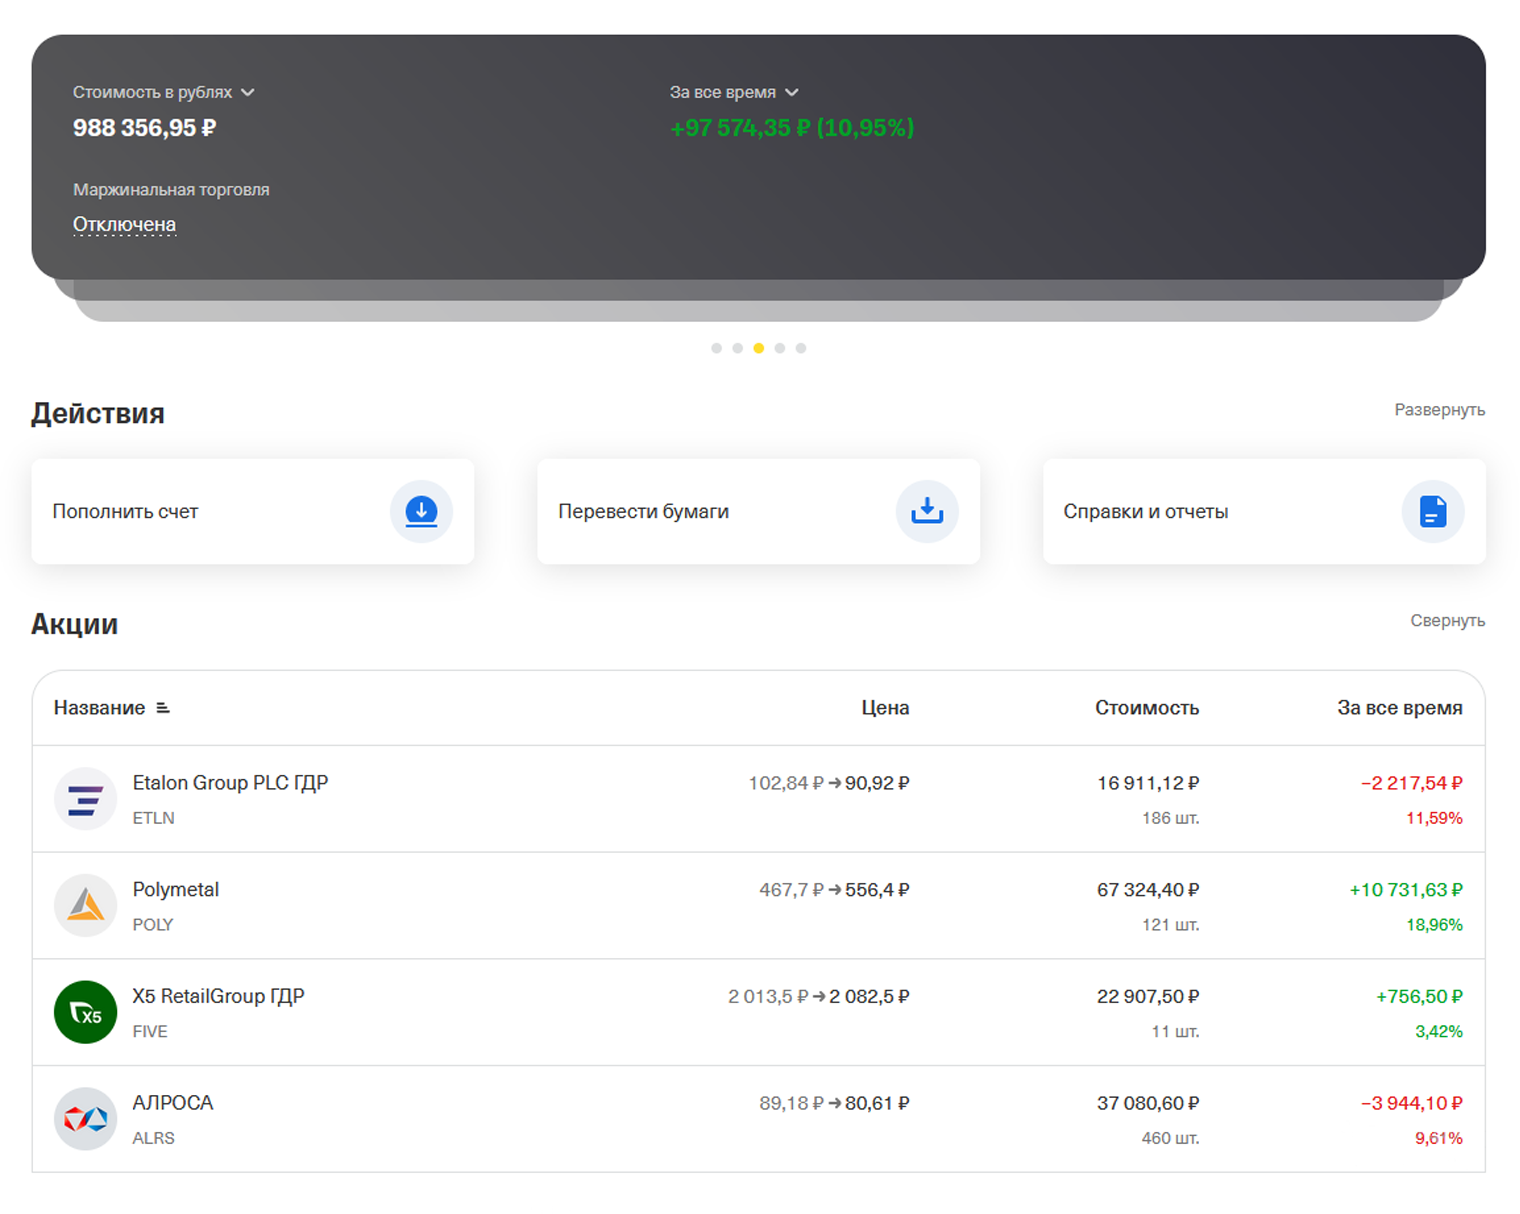Click the Стоимость column header

tap(1147, 708)
